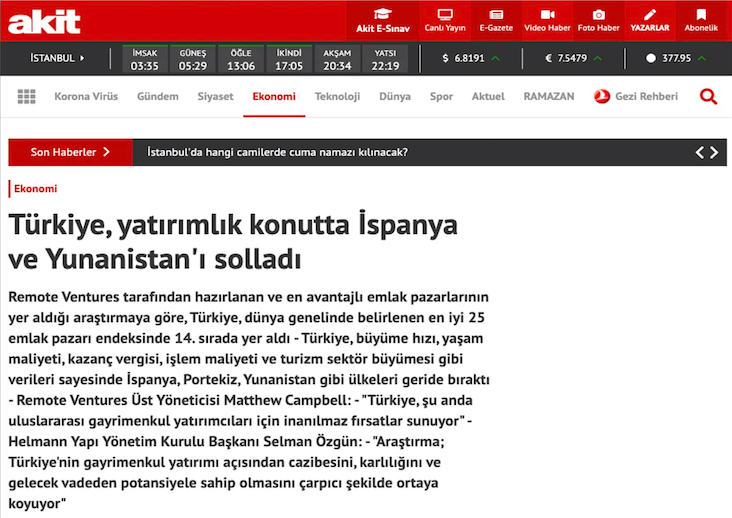Open the Gündem section
The width and height of the screenshot is (732, 518).
coord(158,97)
